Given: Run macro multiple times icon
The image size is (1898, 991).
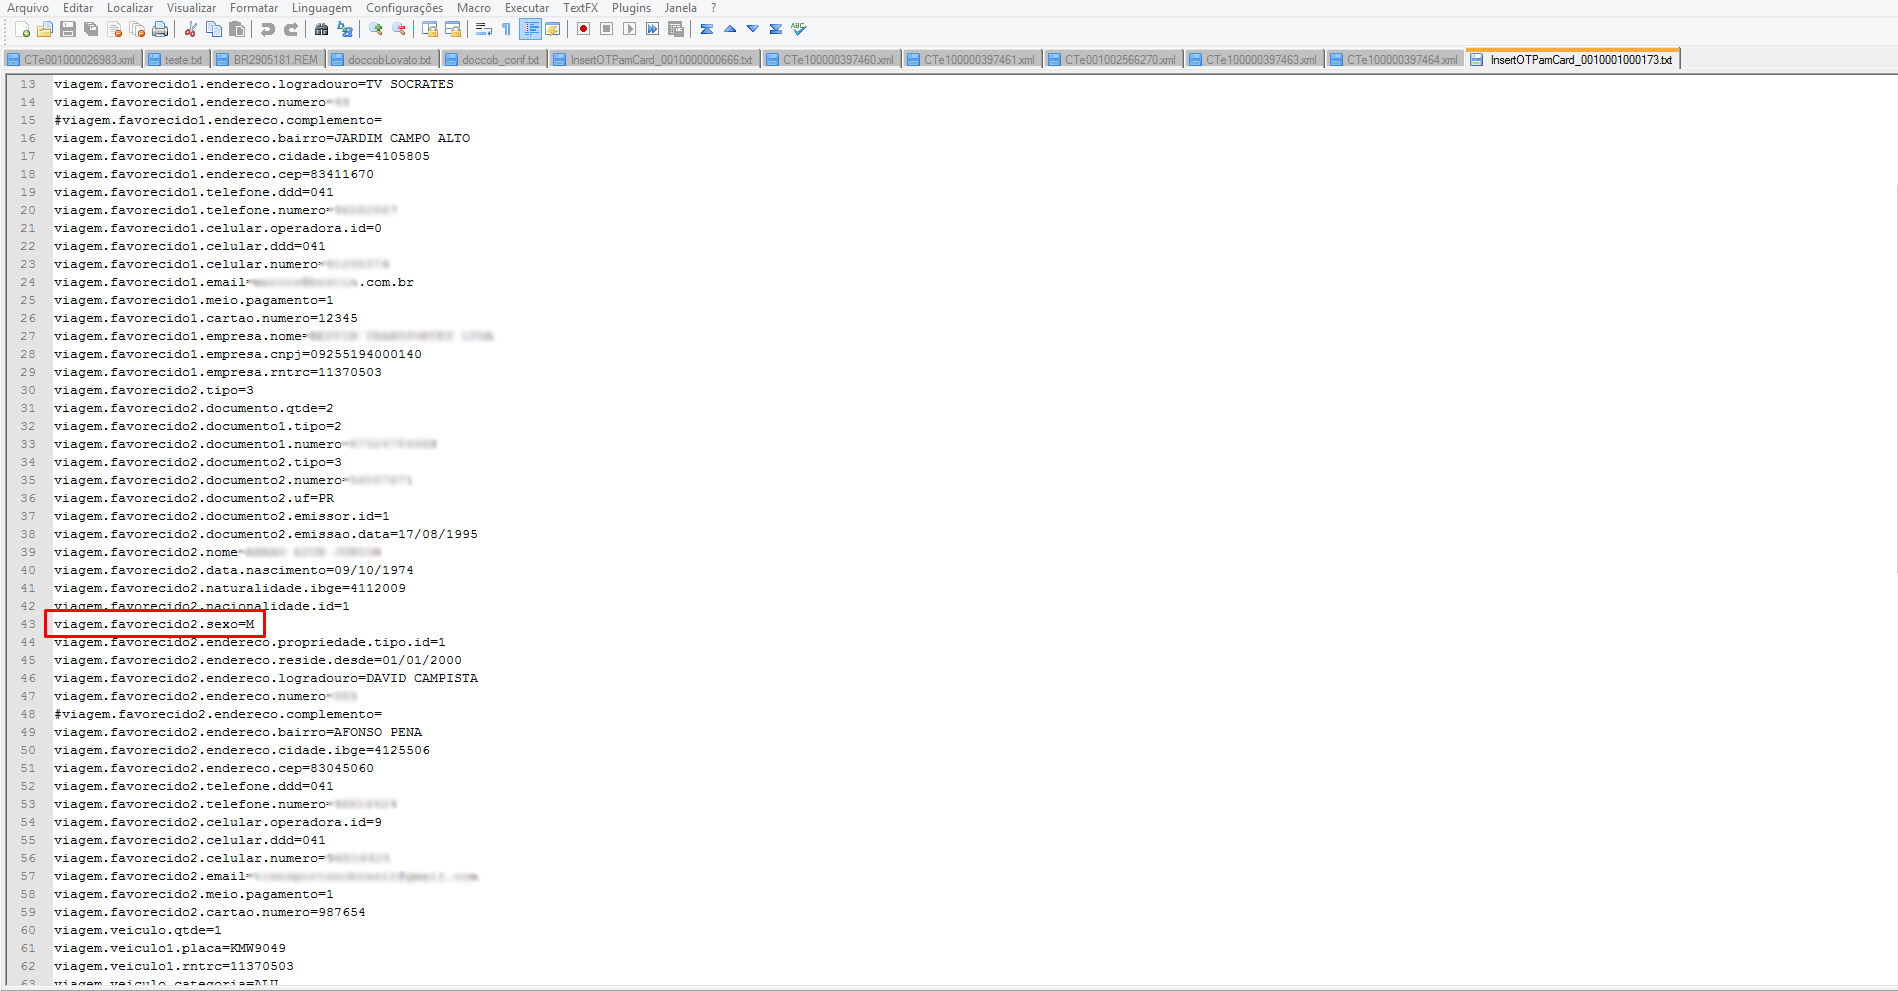Looking at the screenshot, I should (652, 30).
